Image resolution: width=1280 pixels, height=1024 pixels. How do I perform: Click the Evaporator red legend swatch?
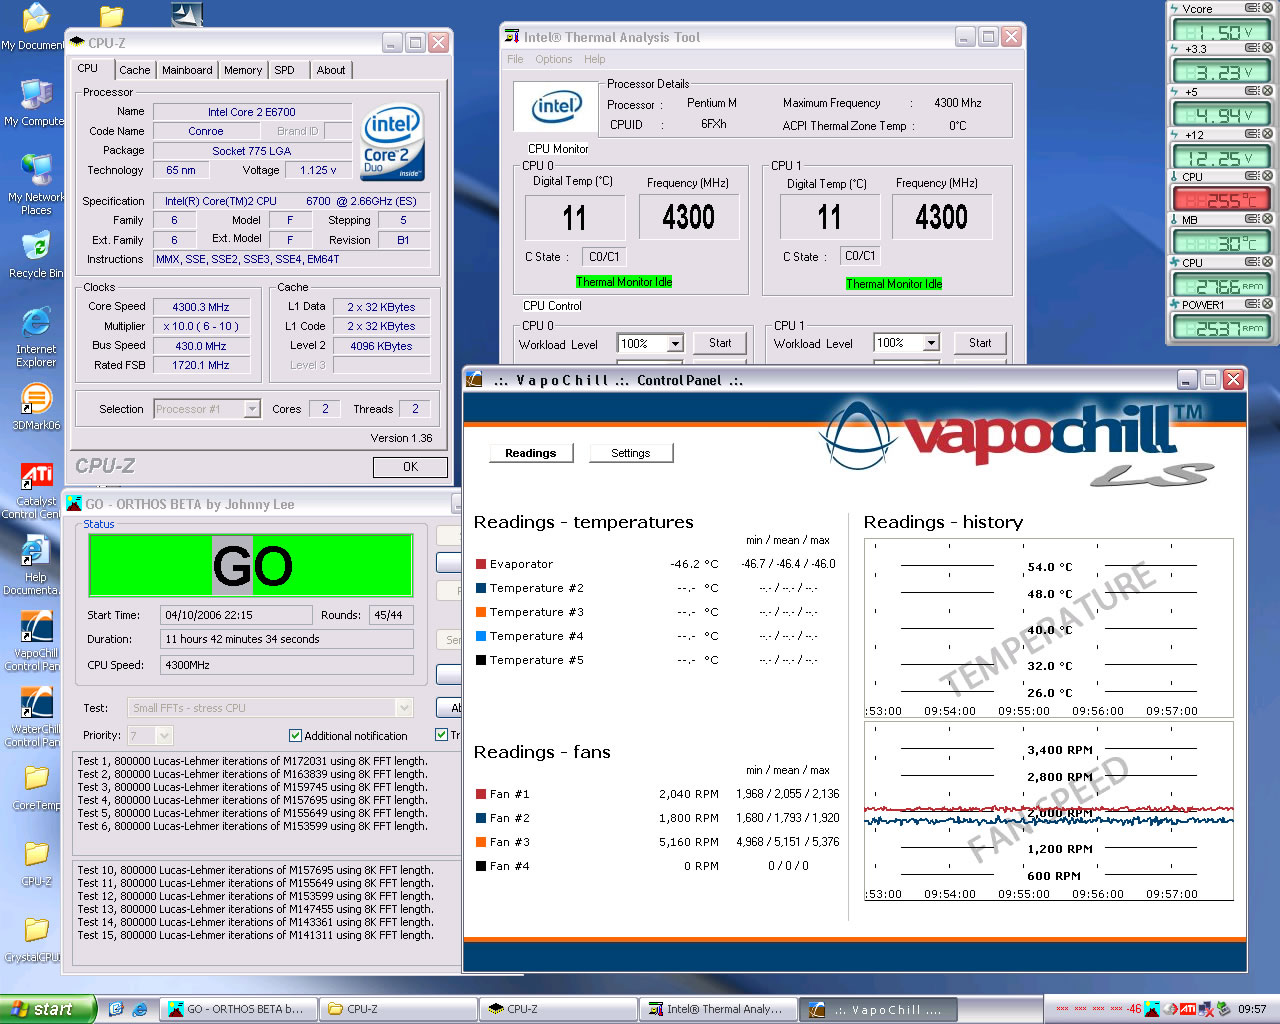pos(481,564)
